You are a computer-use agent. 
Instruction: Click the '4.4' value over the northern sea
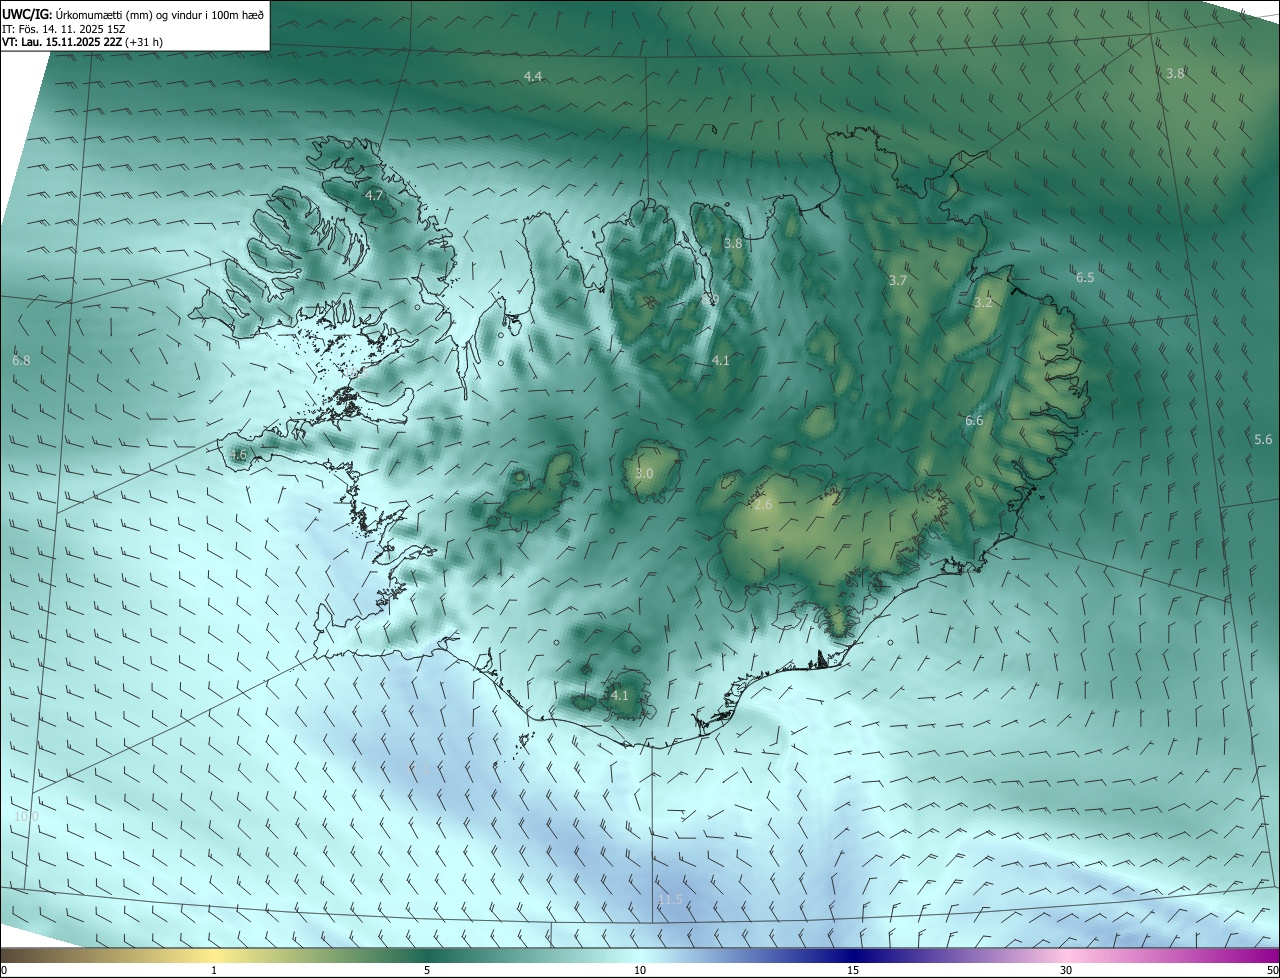click(533, 77)
